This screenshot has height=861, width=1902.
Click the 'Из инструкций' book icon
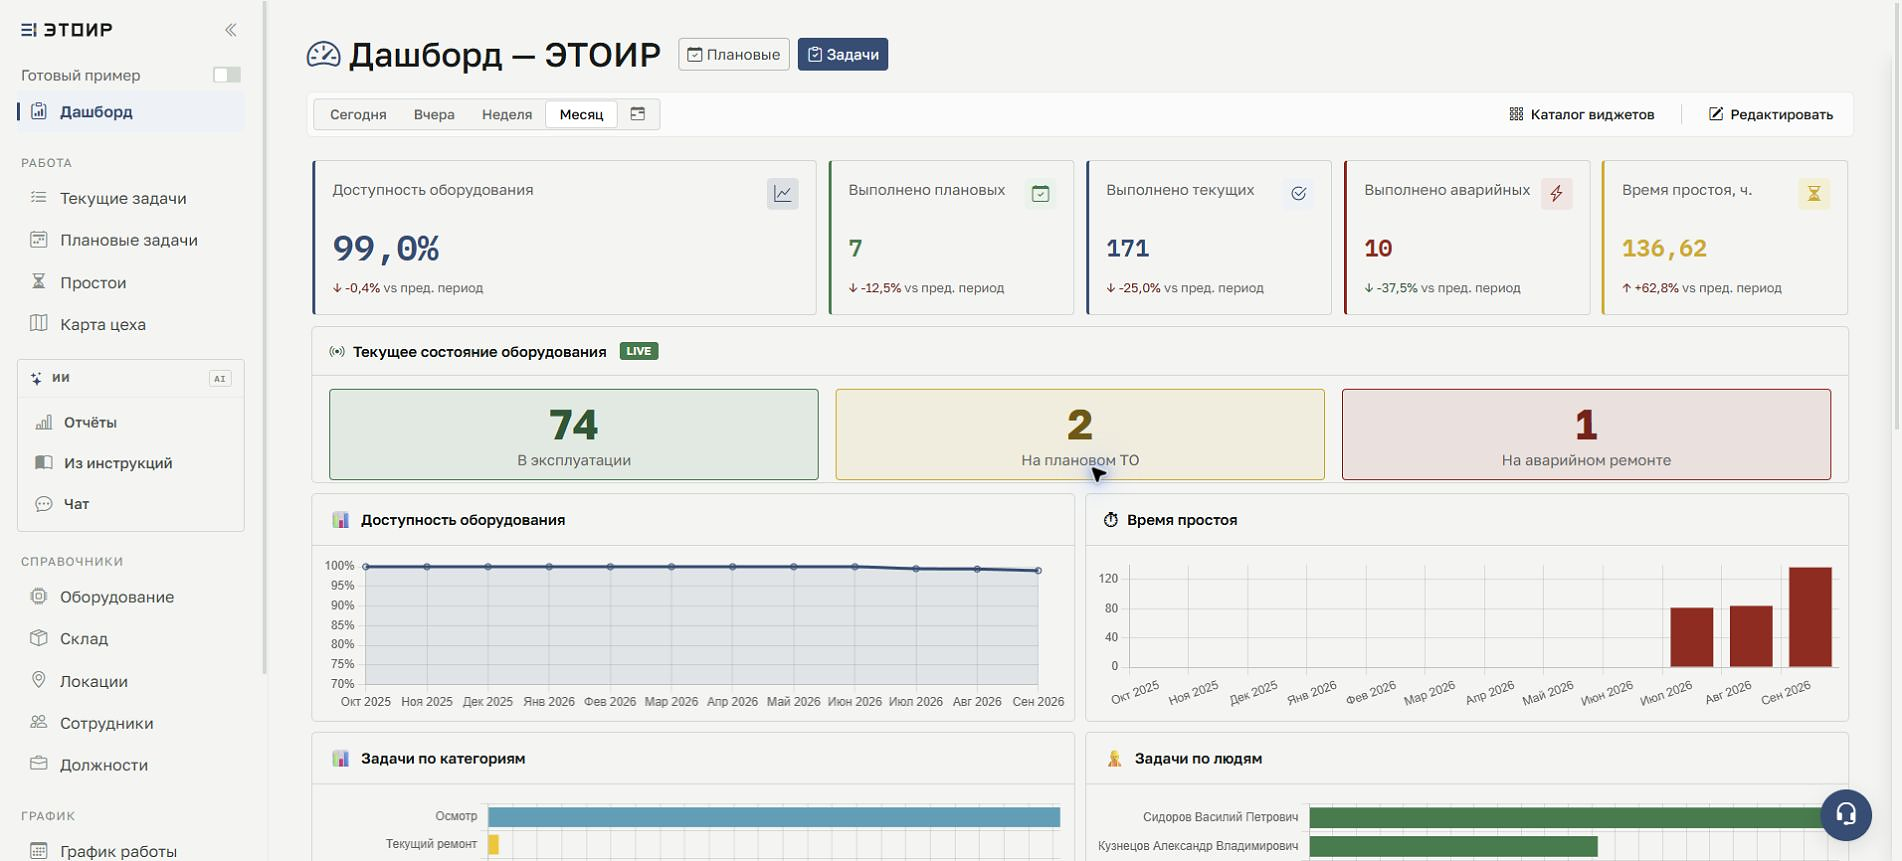44,463
